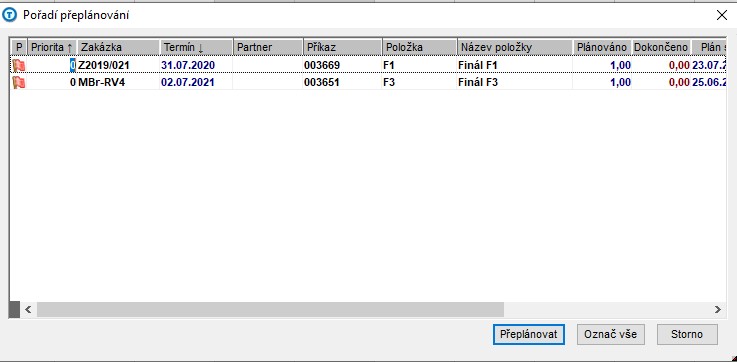Click the horizontal scrollbar left arrow
This screenshot has height=362, width=737.
28,309
